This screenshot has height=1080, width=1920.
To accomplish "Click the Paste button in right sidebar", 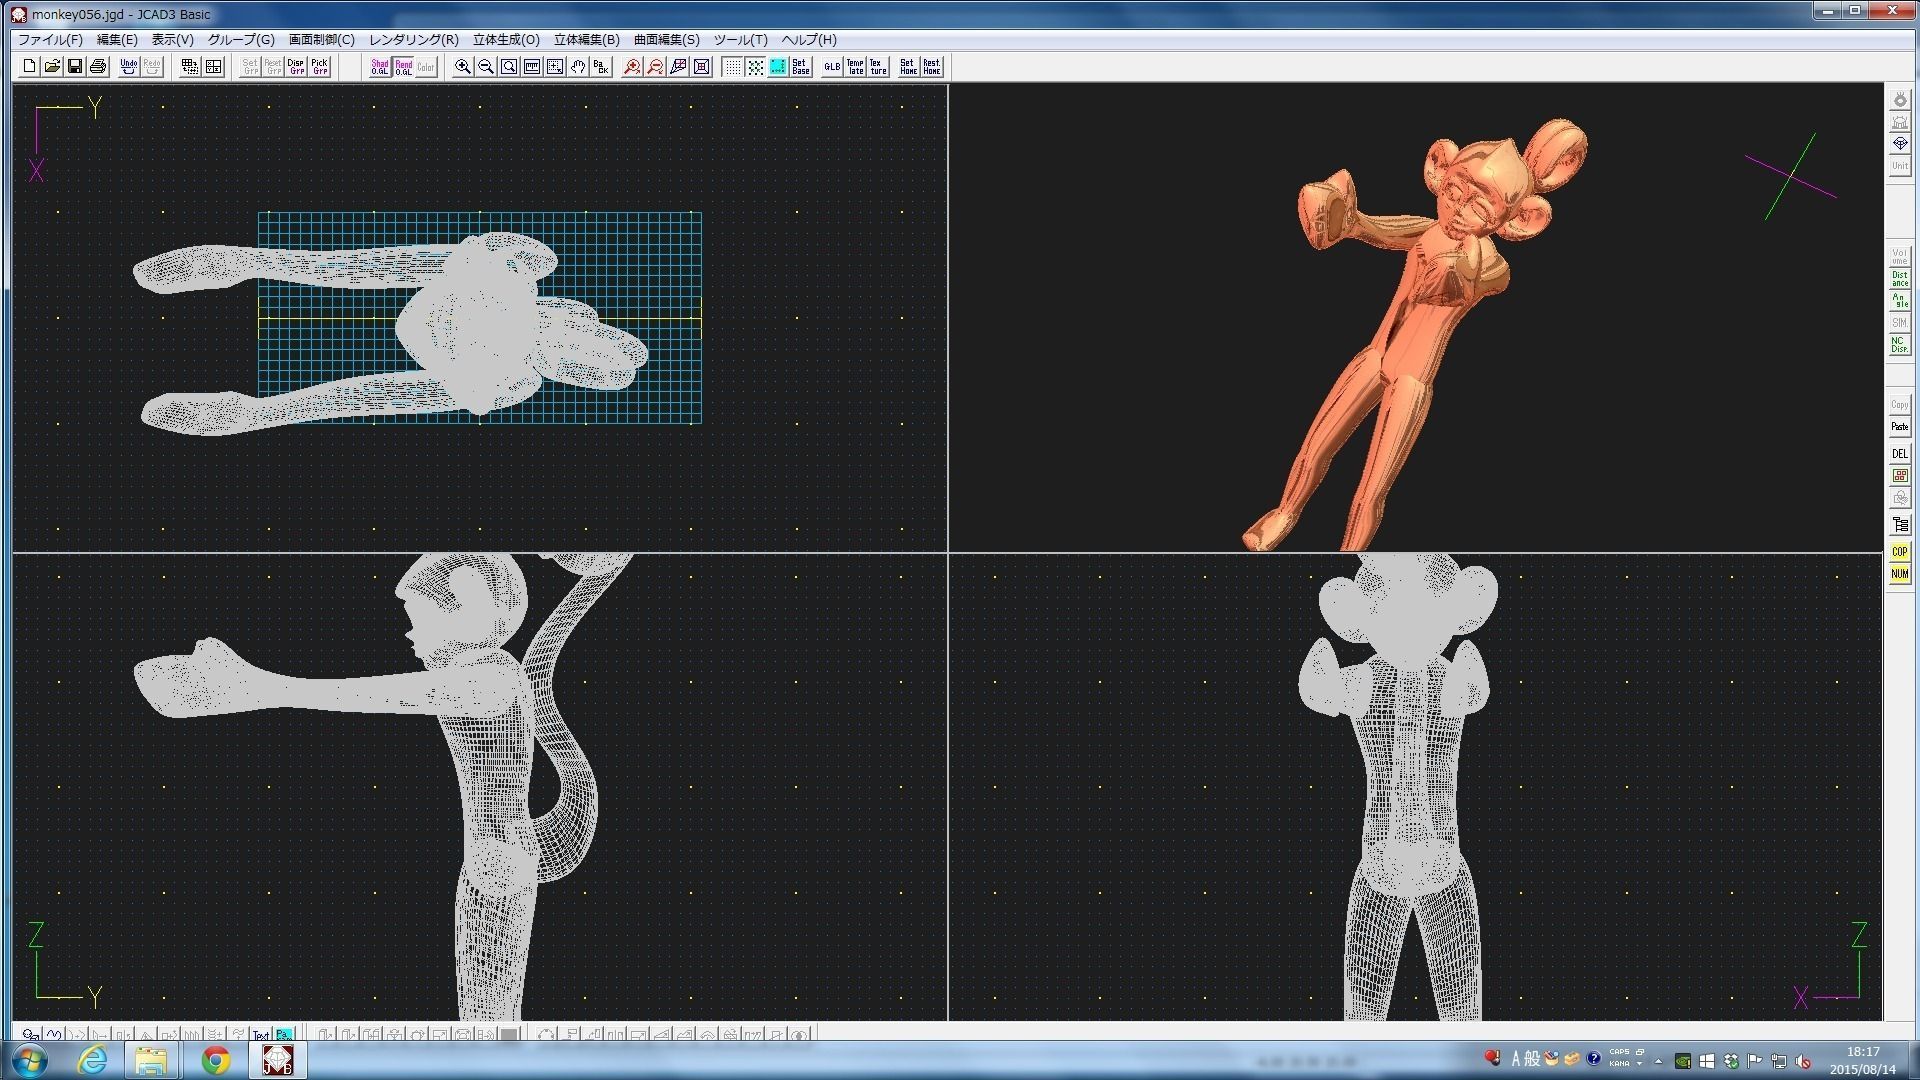I will [1899, 427].
